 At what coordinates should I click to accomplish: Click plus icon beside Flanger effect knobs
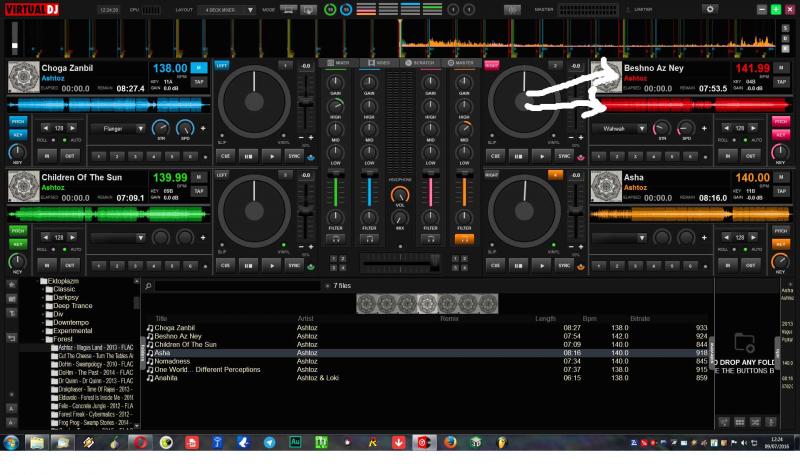203,128
